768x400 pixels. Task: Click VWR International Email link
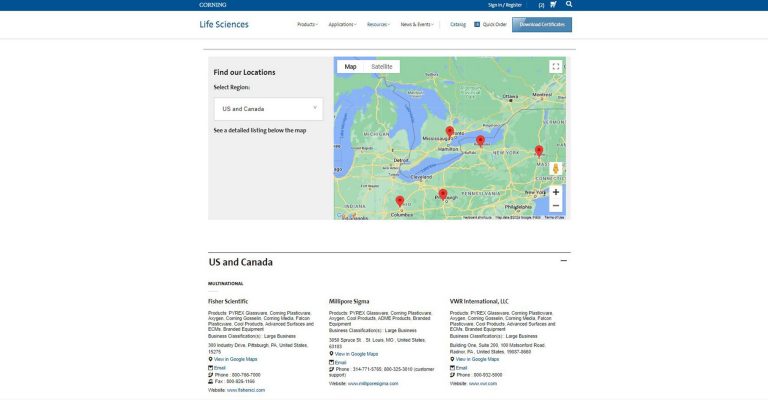[x=461, y=368]
